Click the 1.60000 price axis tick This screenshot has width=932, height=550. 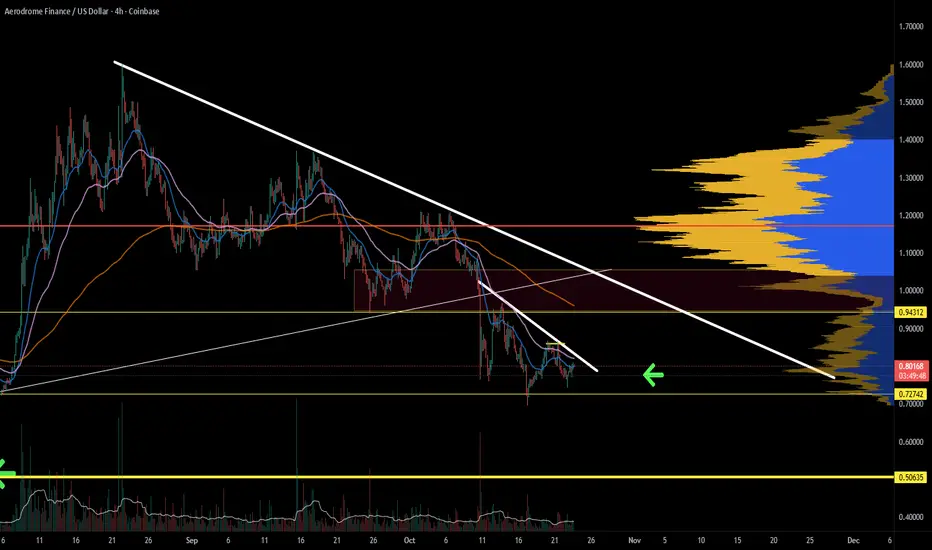tap(911, 64)
